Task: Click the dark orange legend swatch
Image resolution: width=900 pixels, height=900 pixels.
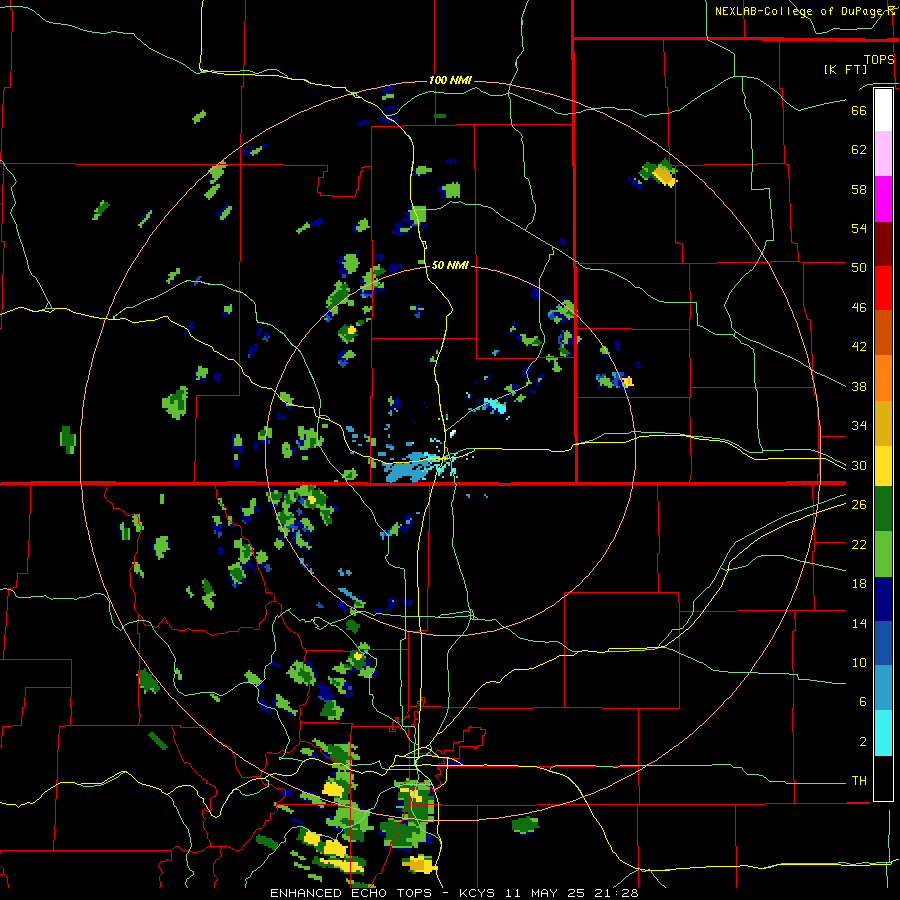Action: coord(883,333)
